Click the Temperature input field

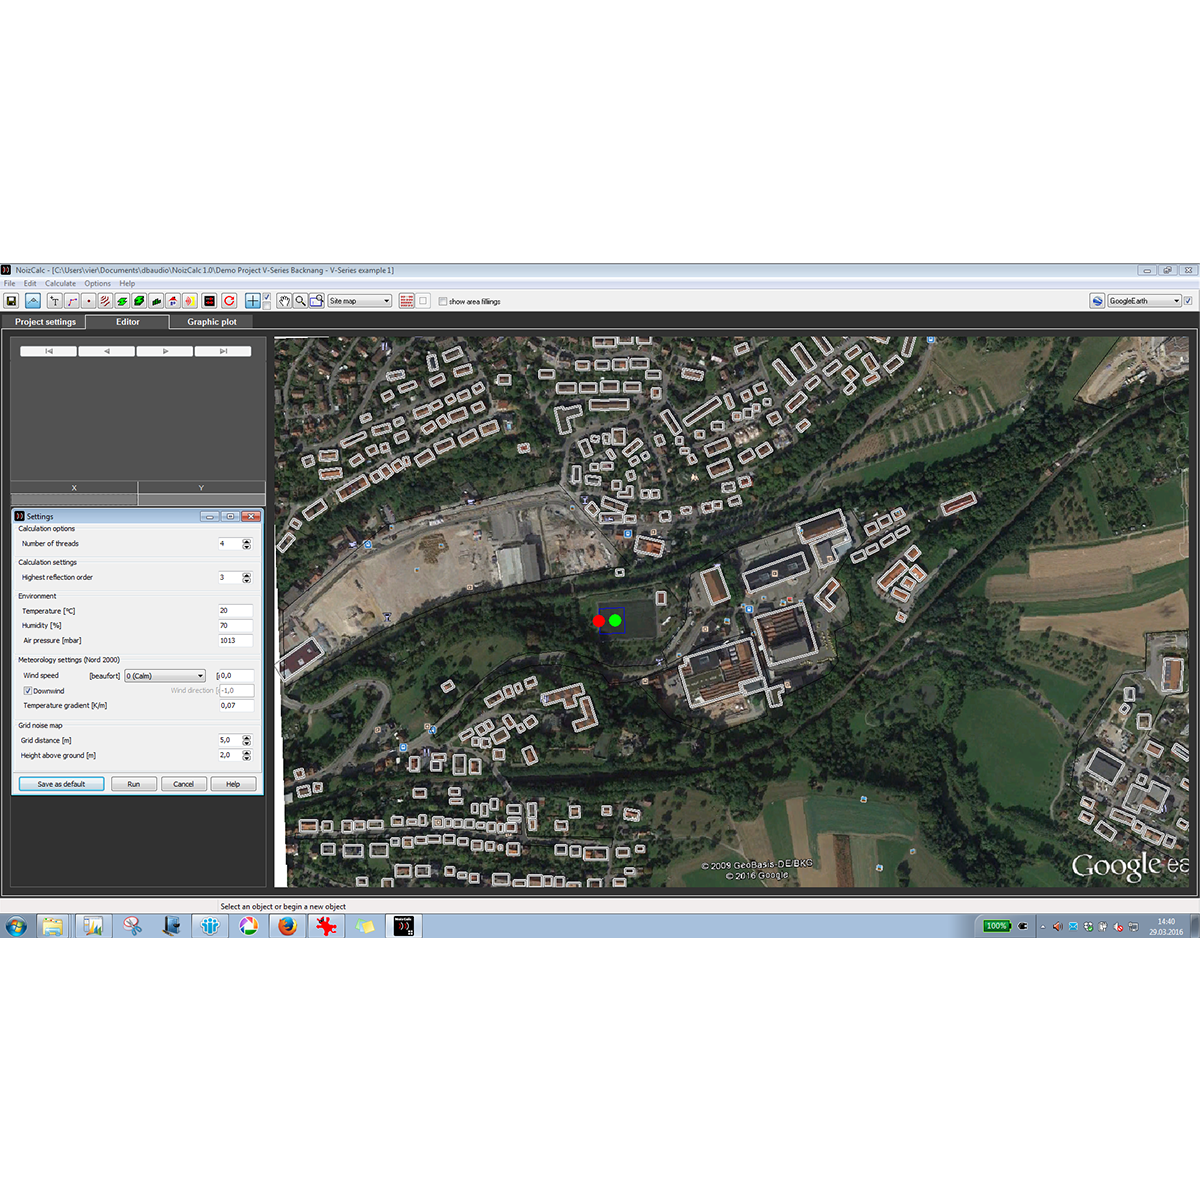pos(235,611)
